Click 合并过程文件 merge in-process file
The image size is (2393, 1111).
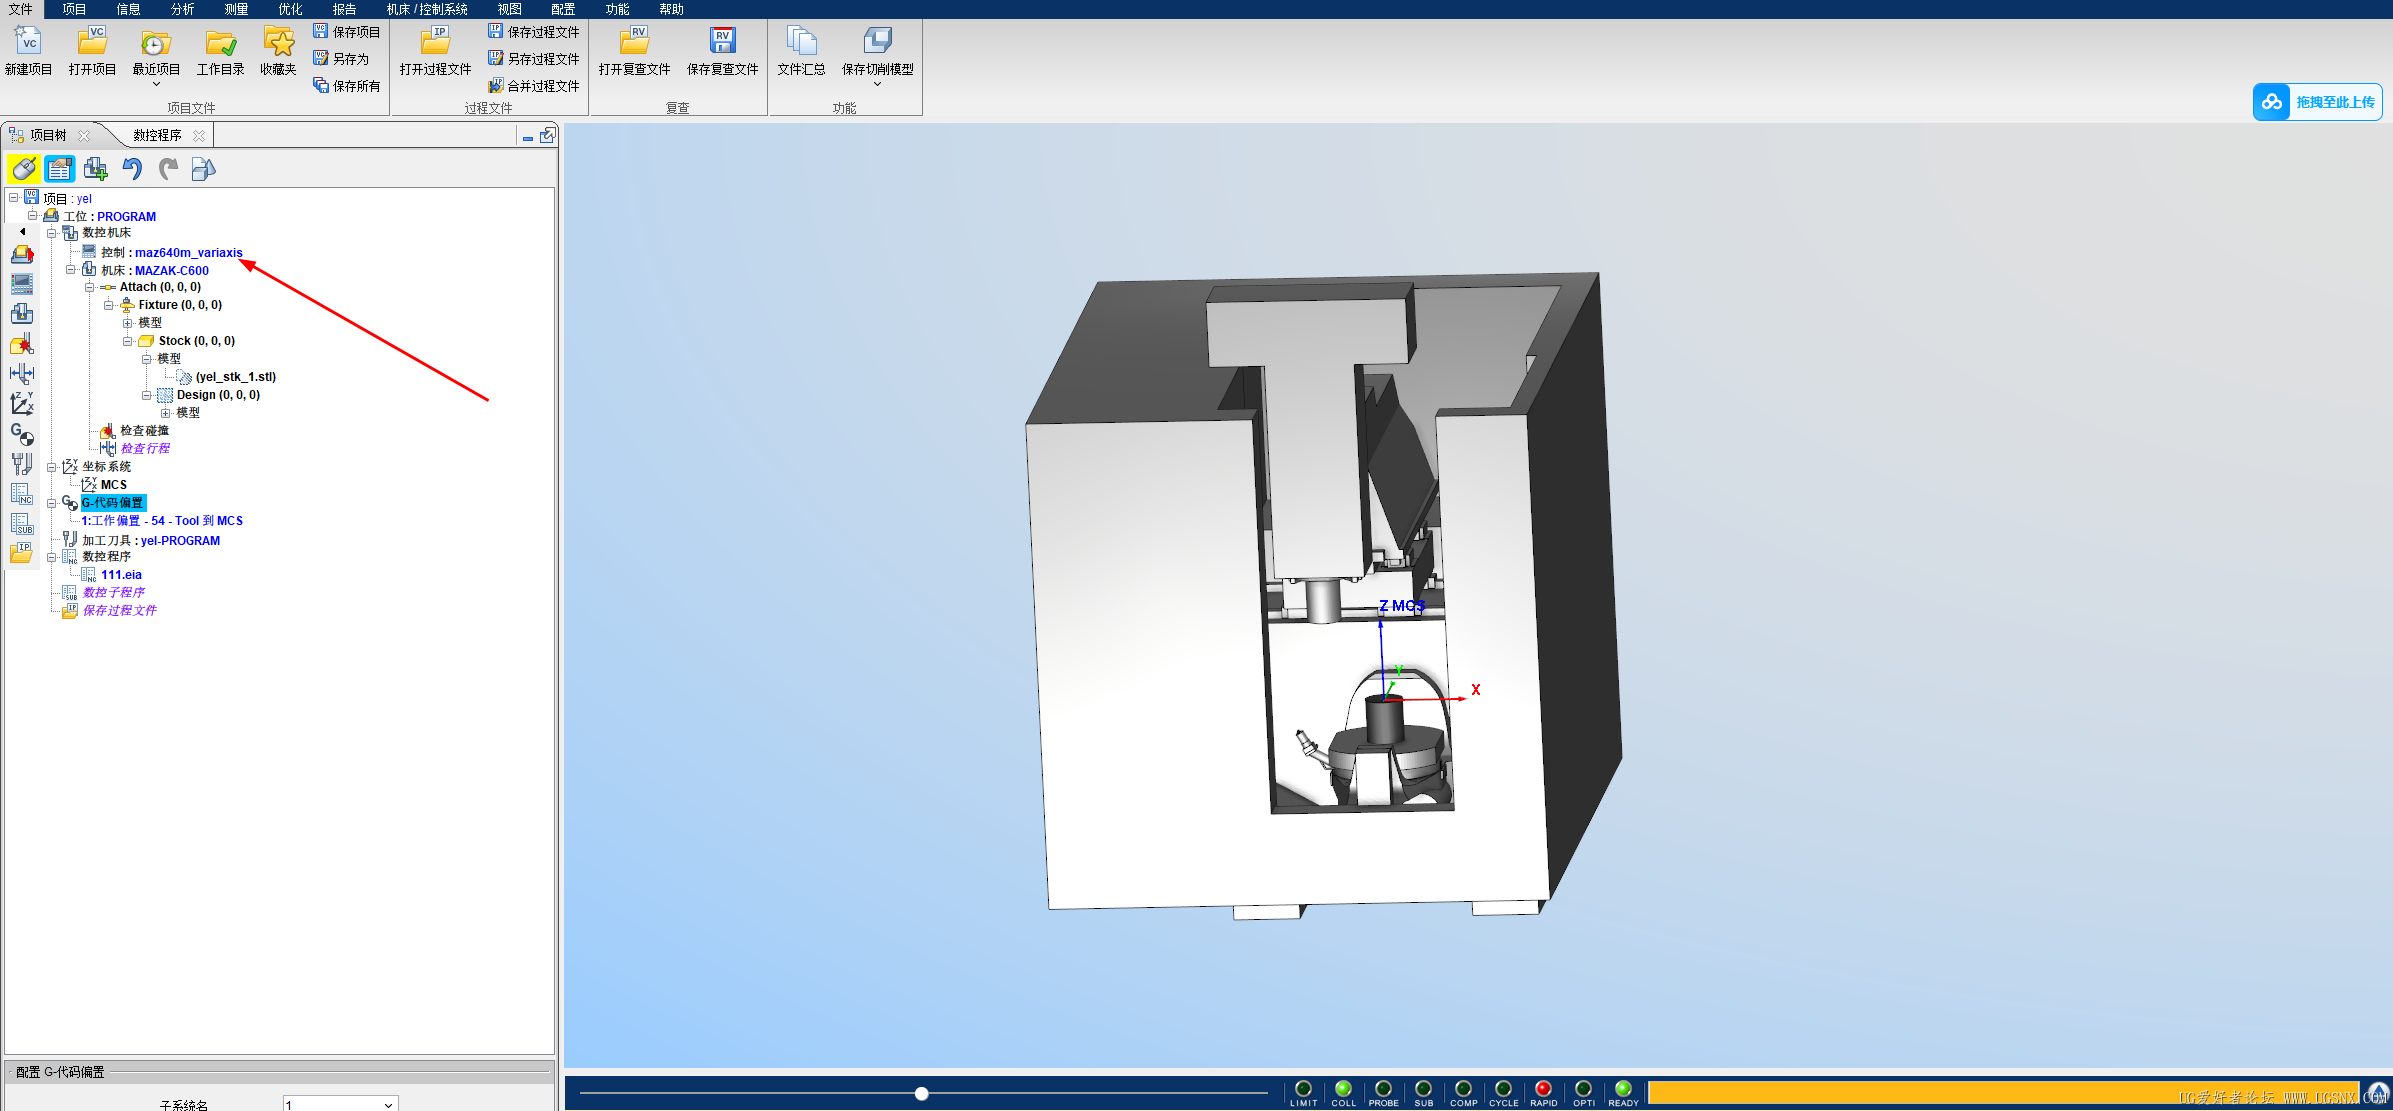click(x=533, y=86)
